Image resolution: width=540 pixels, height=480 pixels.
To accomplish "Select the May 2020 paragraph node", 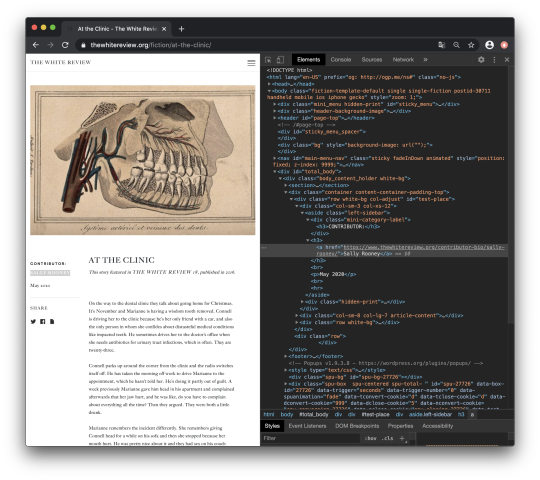I will [333, 274].
